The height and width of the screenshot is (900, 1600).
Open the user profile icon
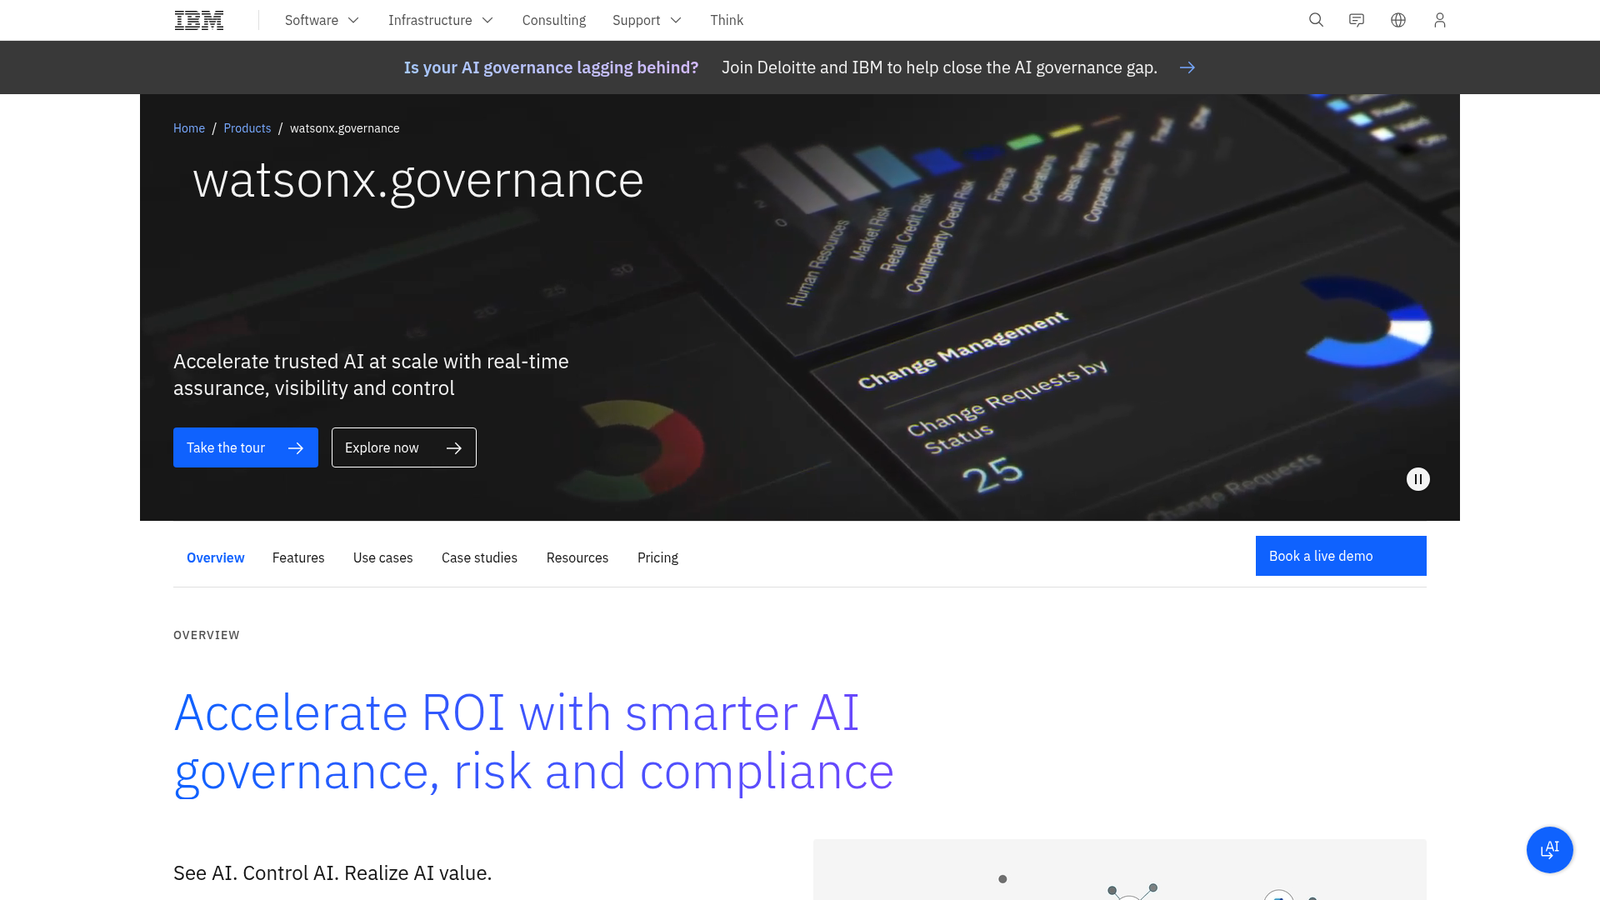(x=1440, y=20)
